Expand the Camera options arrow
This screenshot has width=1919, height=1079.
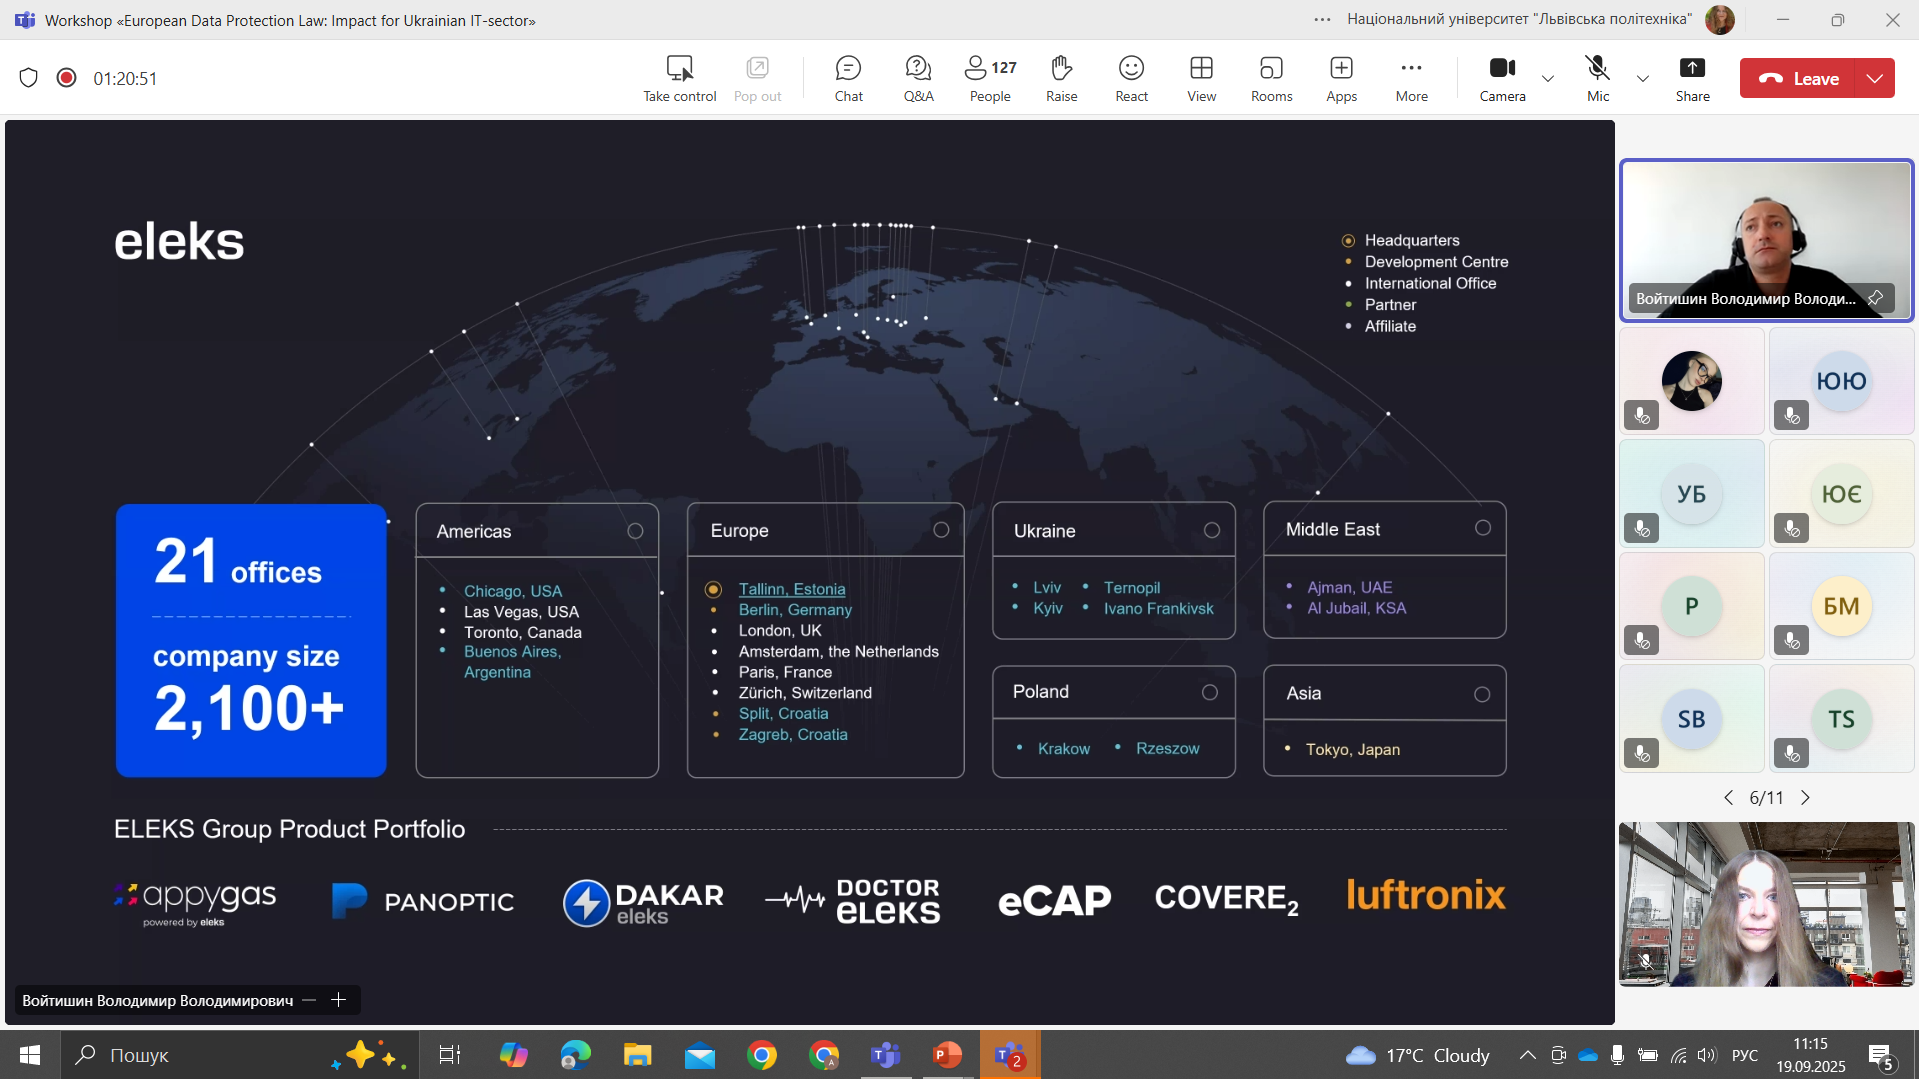(x=1548, y=78)
